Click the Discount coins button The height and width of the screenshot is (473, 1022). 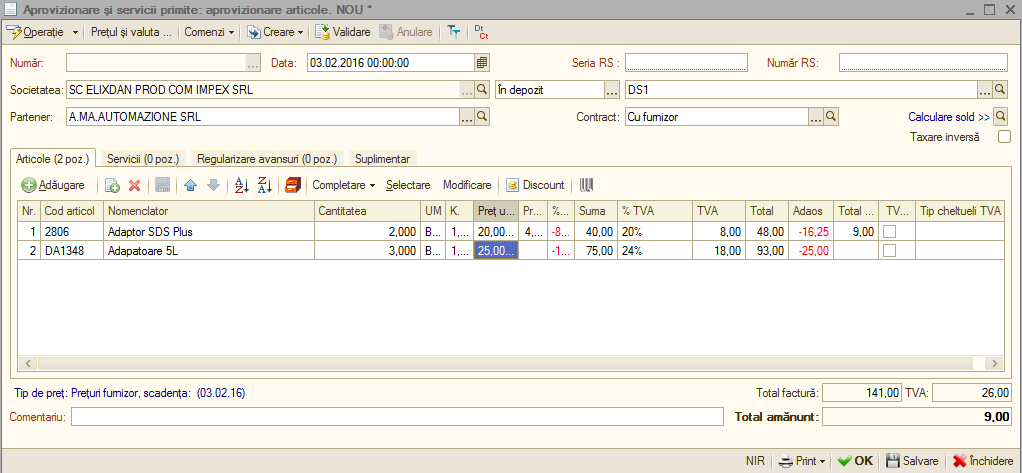(535, 185)
